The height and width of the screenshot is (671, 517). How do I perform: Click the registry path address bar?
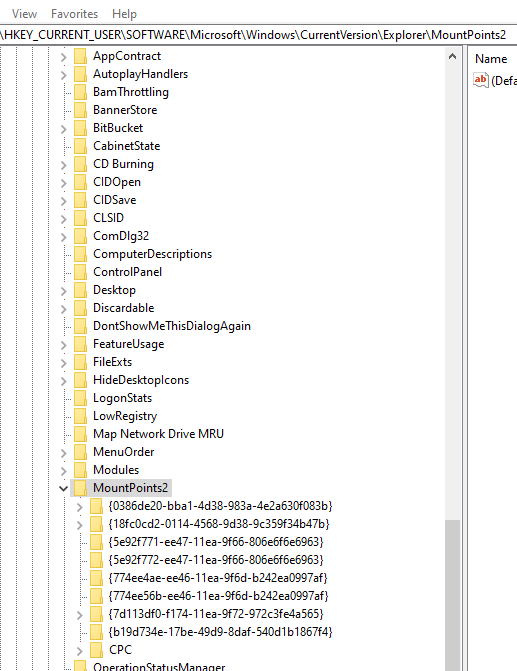point(258,35)
